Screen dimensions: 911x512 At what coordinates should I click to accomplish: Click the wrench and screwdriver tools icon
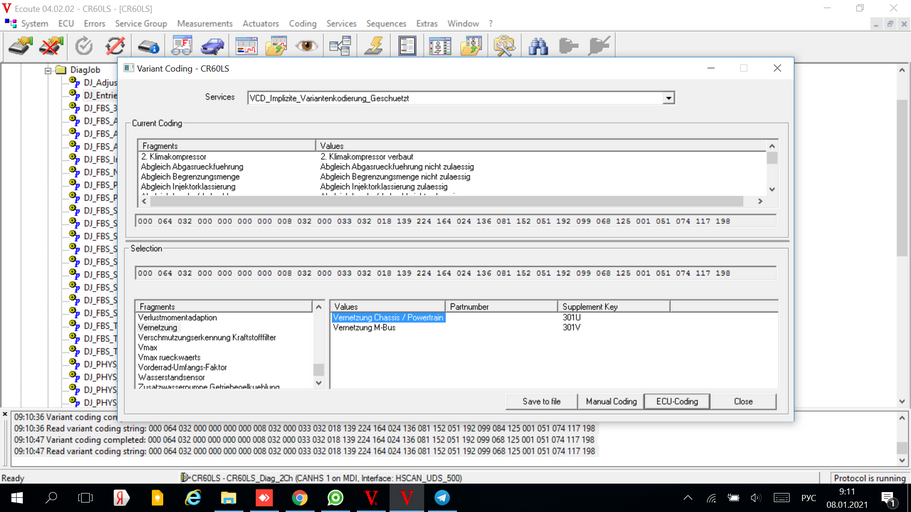(504, 46)
